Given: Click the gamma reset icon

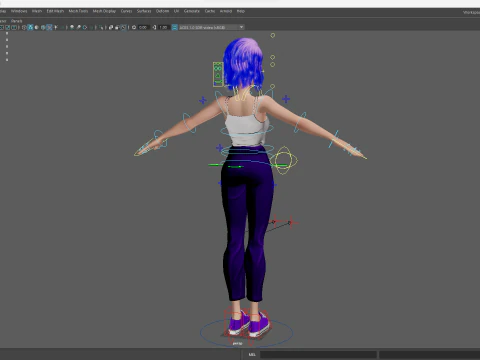Looking at the screenshot, I should tap(154, 27).
